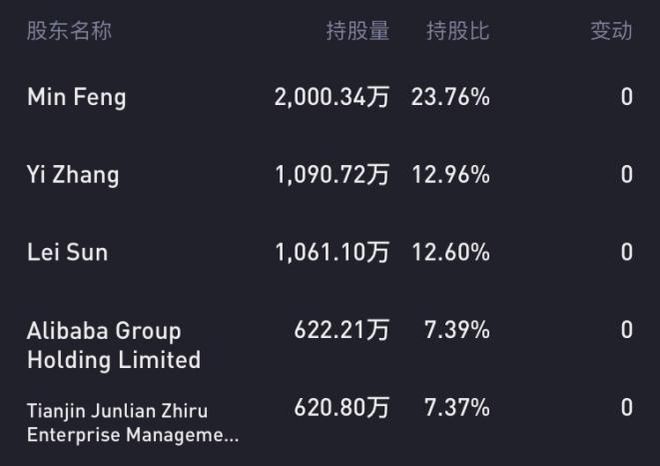Click the 变动 column header
The image size is (660, 466).
[x=612, y=31]
